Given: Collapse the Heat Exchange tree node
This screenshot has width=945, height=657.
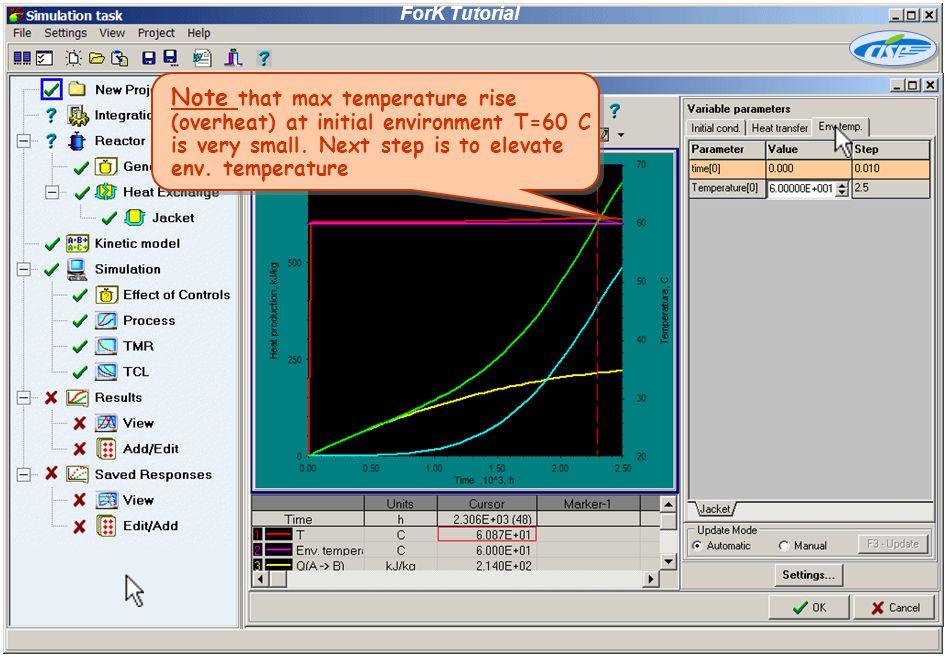Looking at the screenshot, I should tap(52, 192).
